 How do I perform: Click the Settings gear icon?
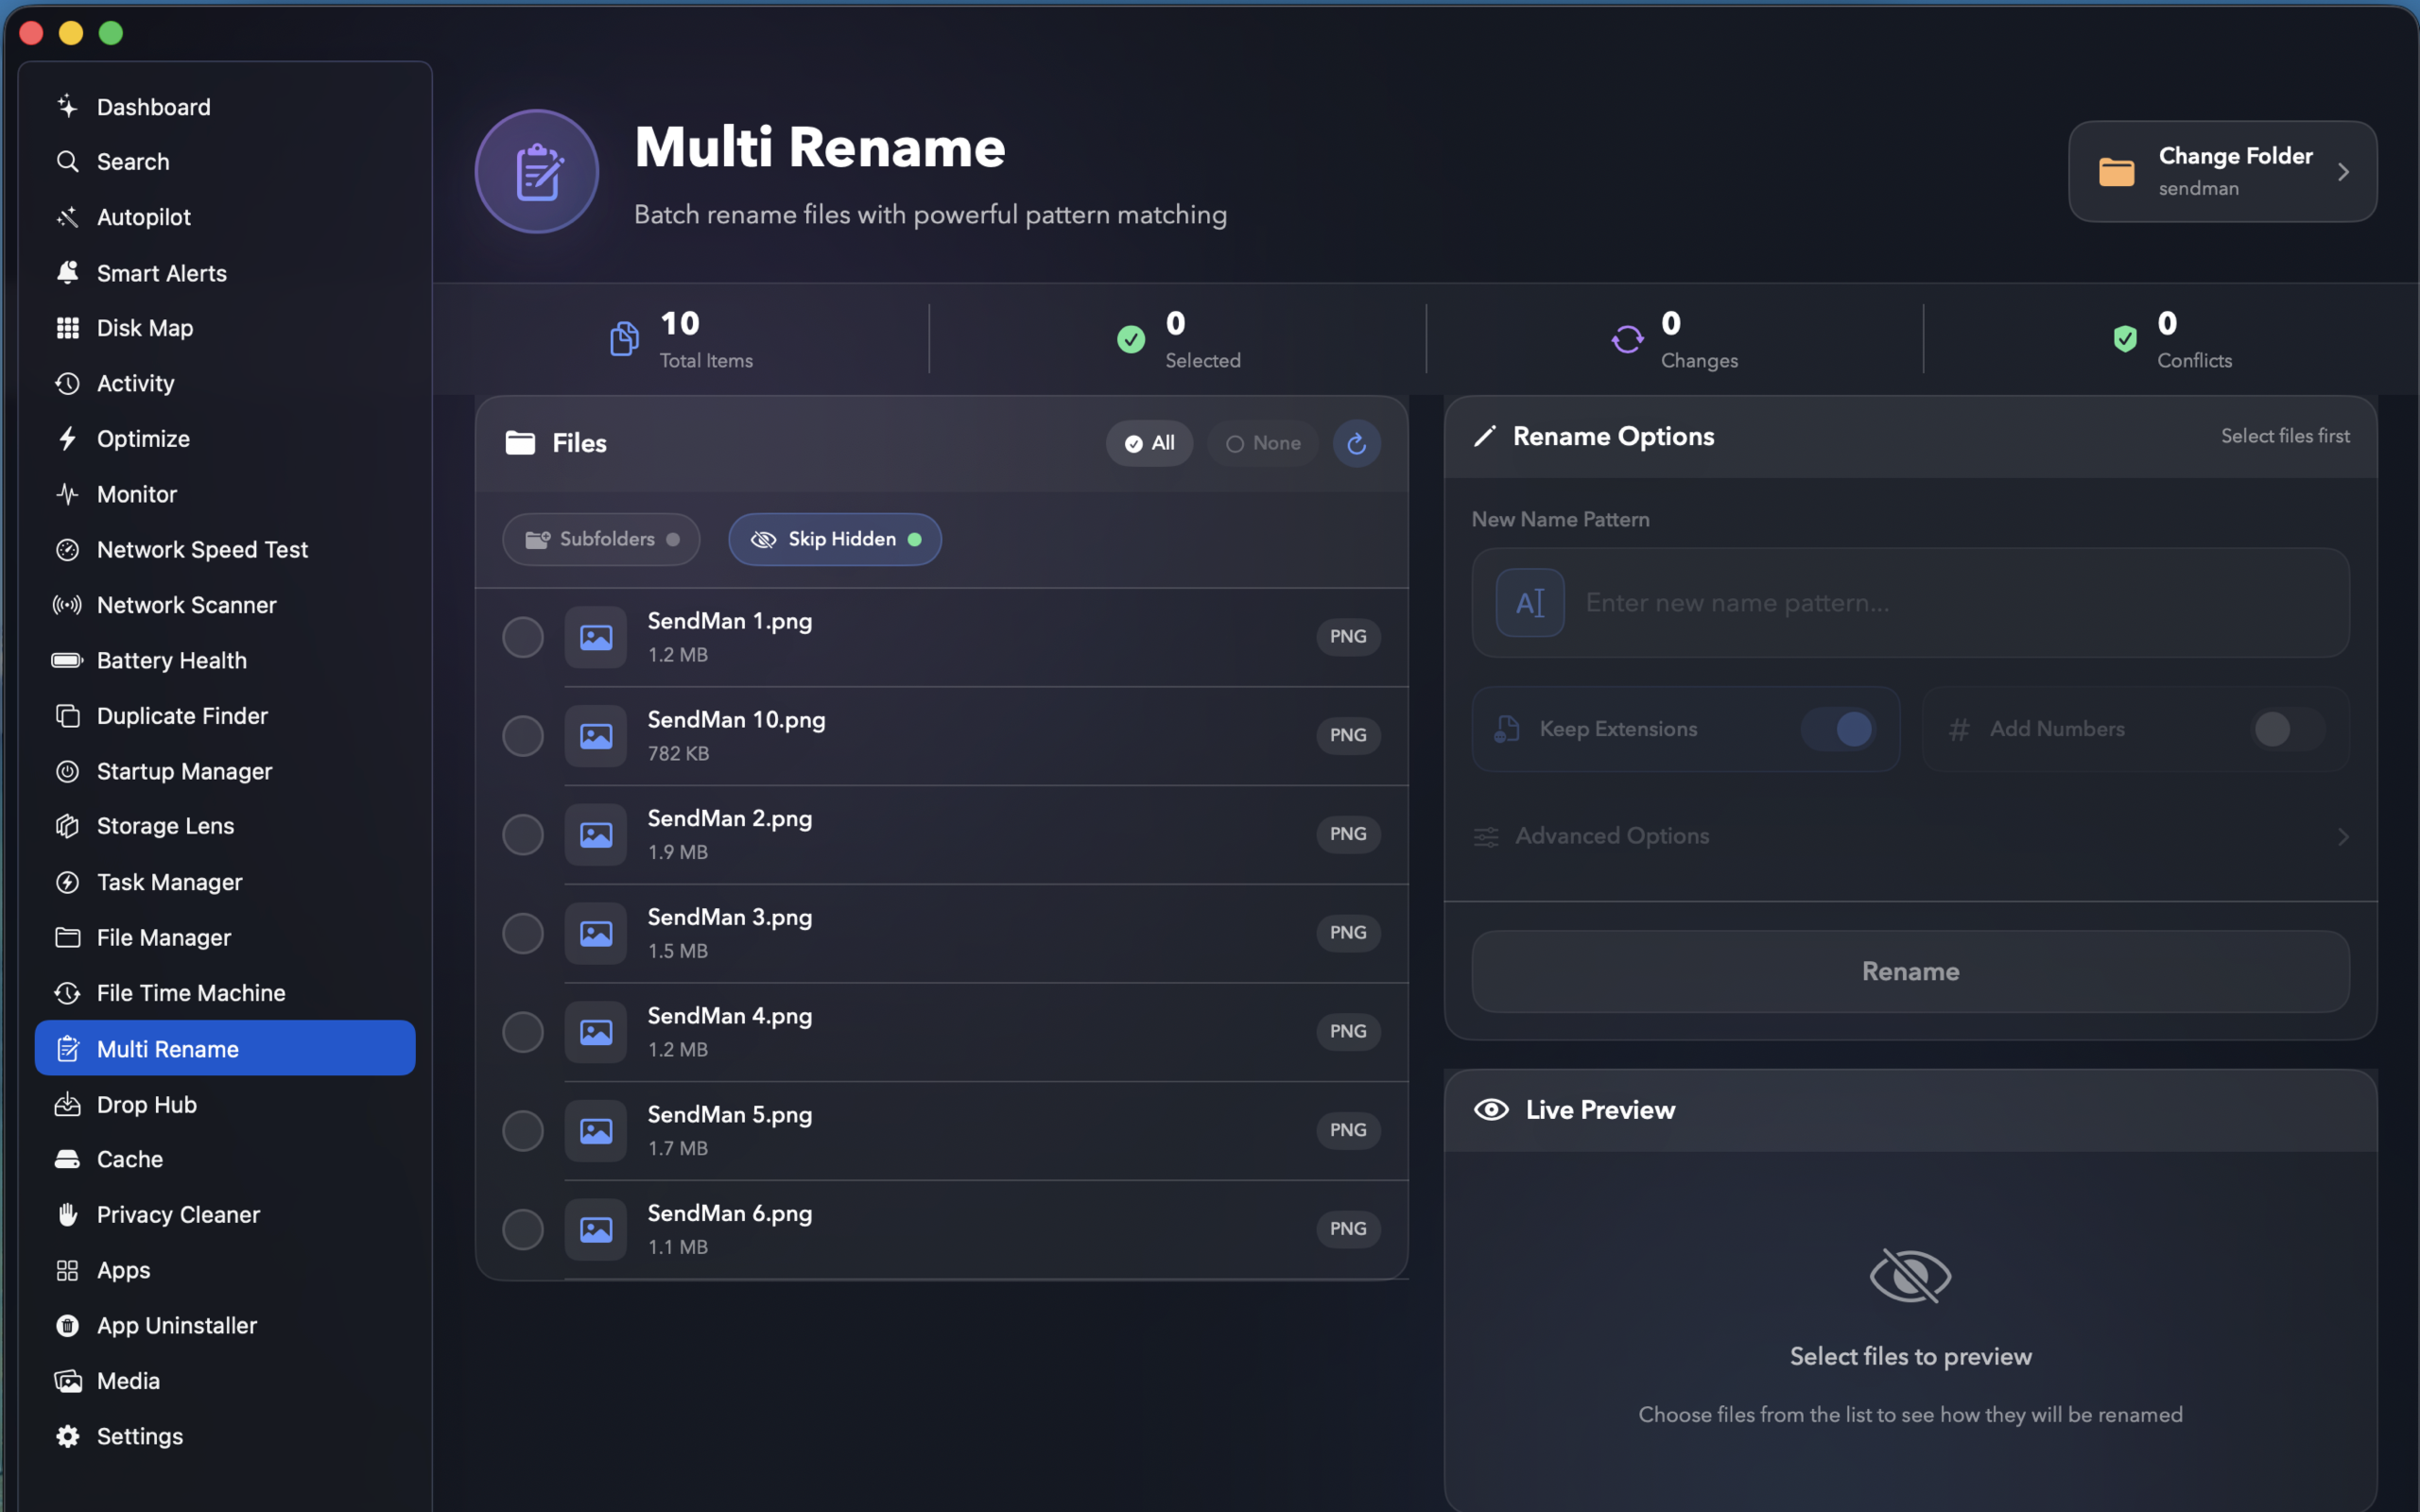click(67, 1436)
